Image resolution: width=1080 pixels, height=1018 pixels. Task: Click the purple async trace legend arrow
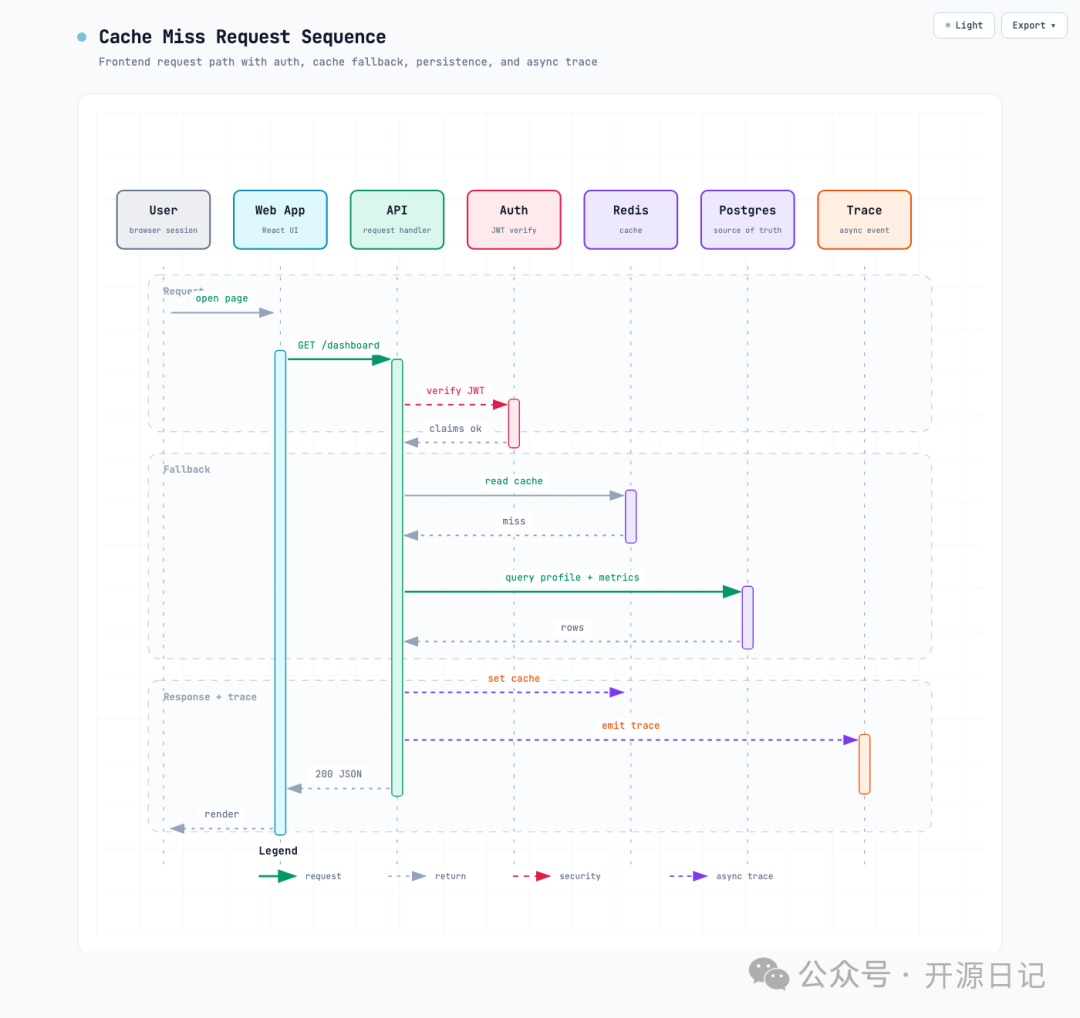(x=689, y=876)
